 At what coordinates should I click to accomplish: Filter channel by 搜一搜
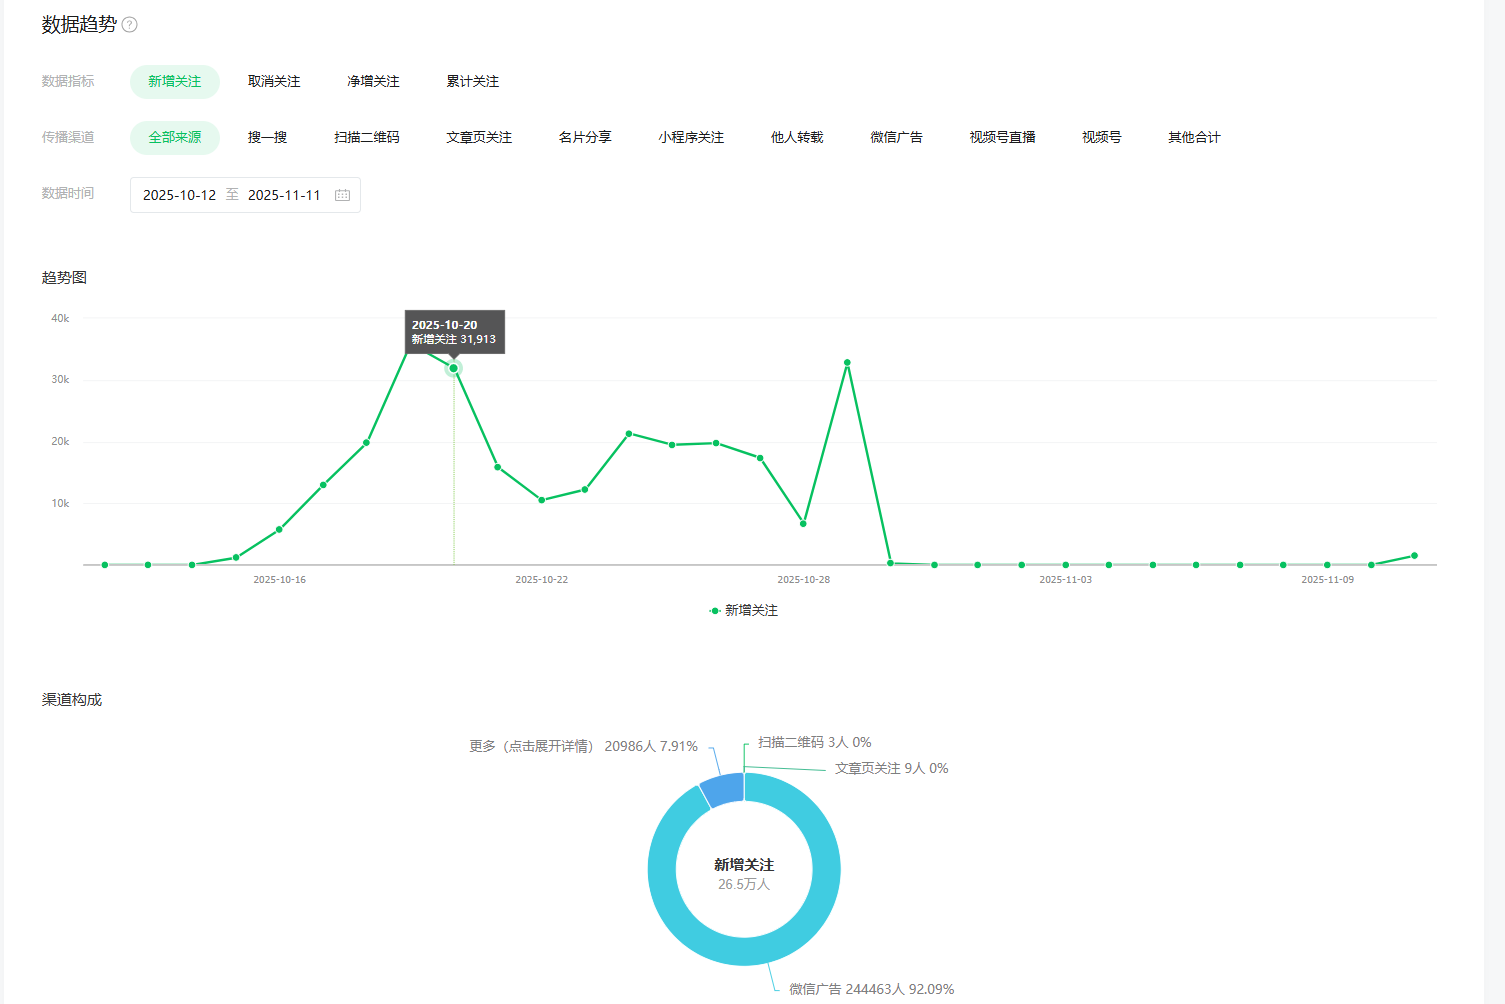pyautogui.click(x=267, y=138)
